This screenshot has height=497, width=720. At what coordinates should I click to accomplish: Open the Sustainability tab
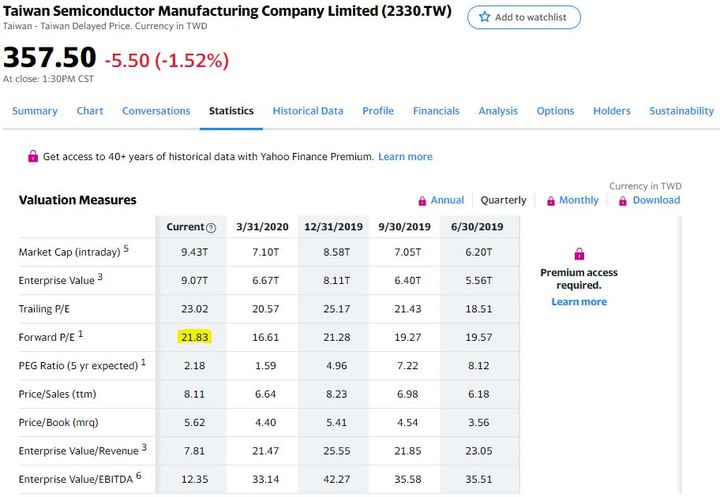[x=681, y=111]
